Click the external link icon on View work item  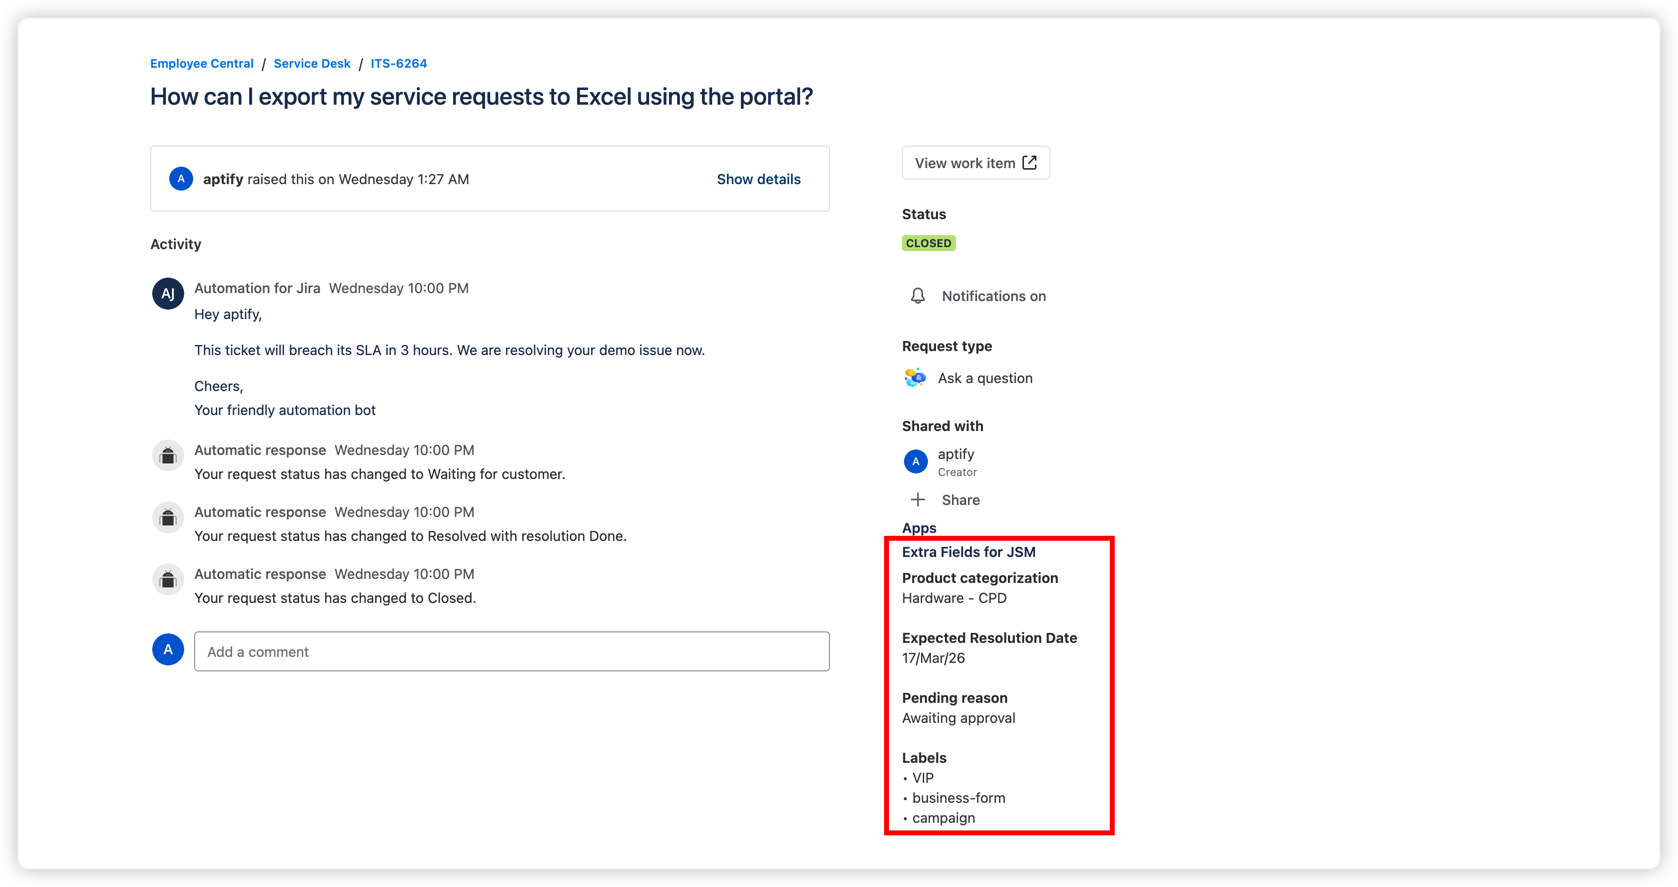point(1029,163)
